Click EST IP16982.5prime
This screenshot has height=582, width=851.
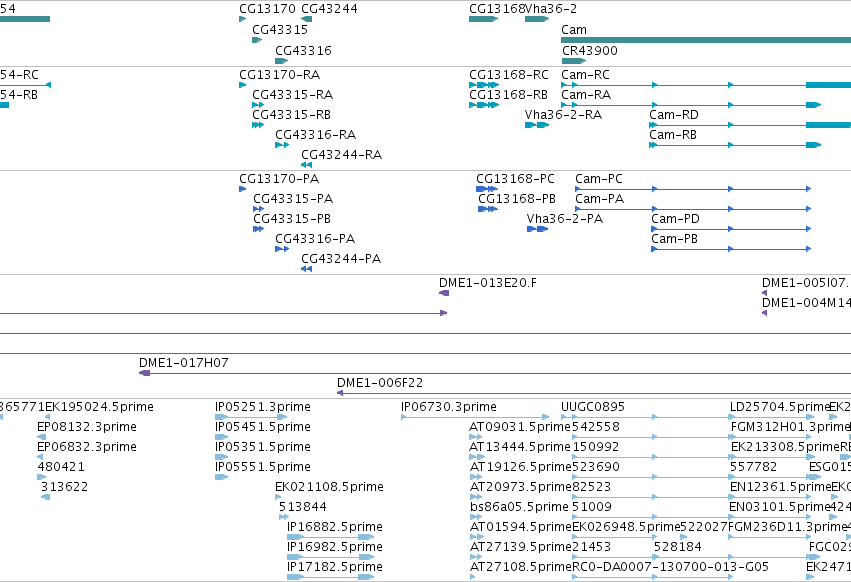pyautogui.click(x=335, y=547)
